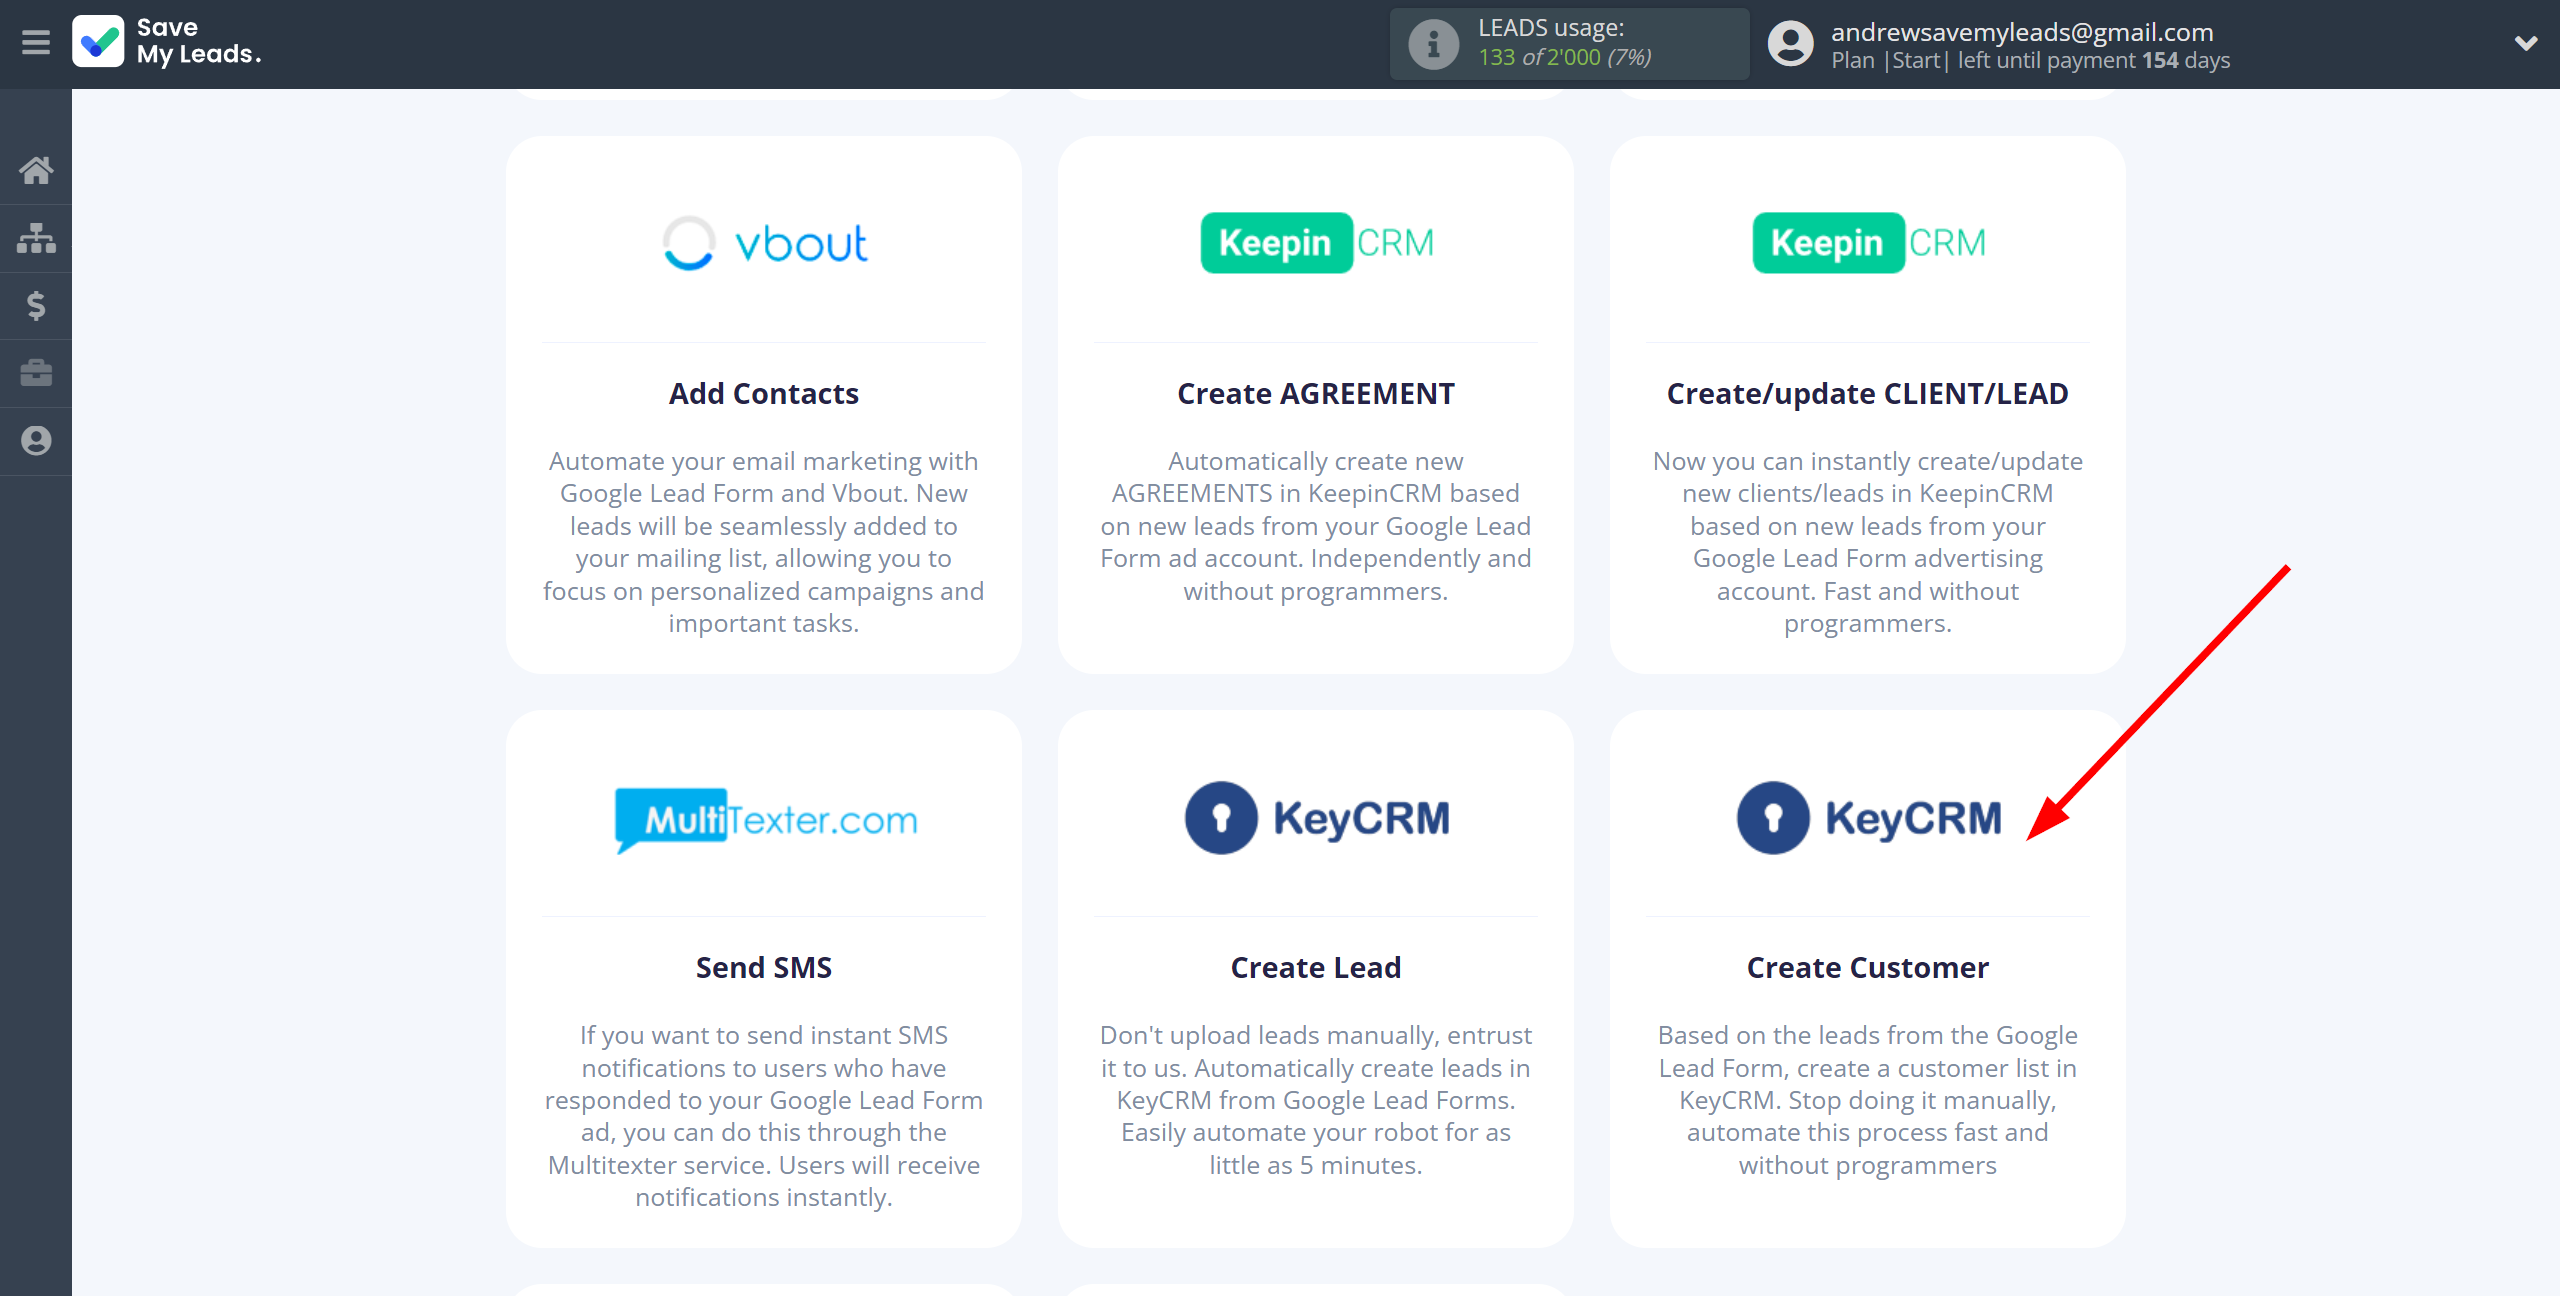Select the Add Contacts title
The height and width of the screenshot is (1296, 2560).
click(x=764, y=394)
